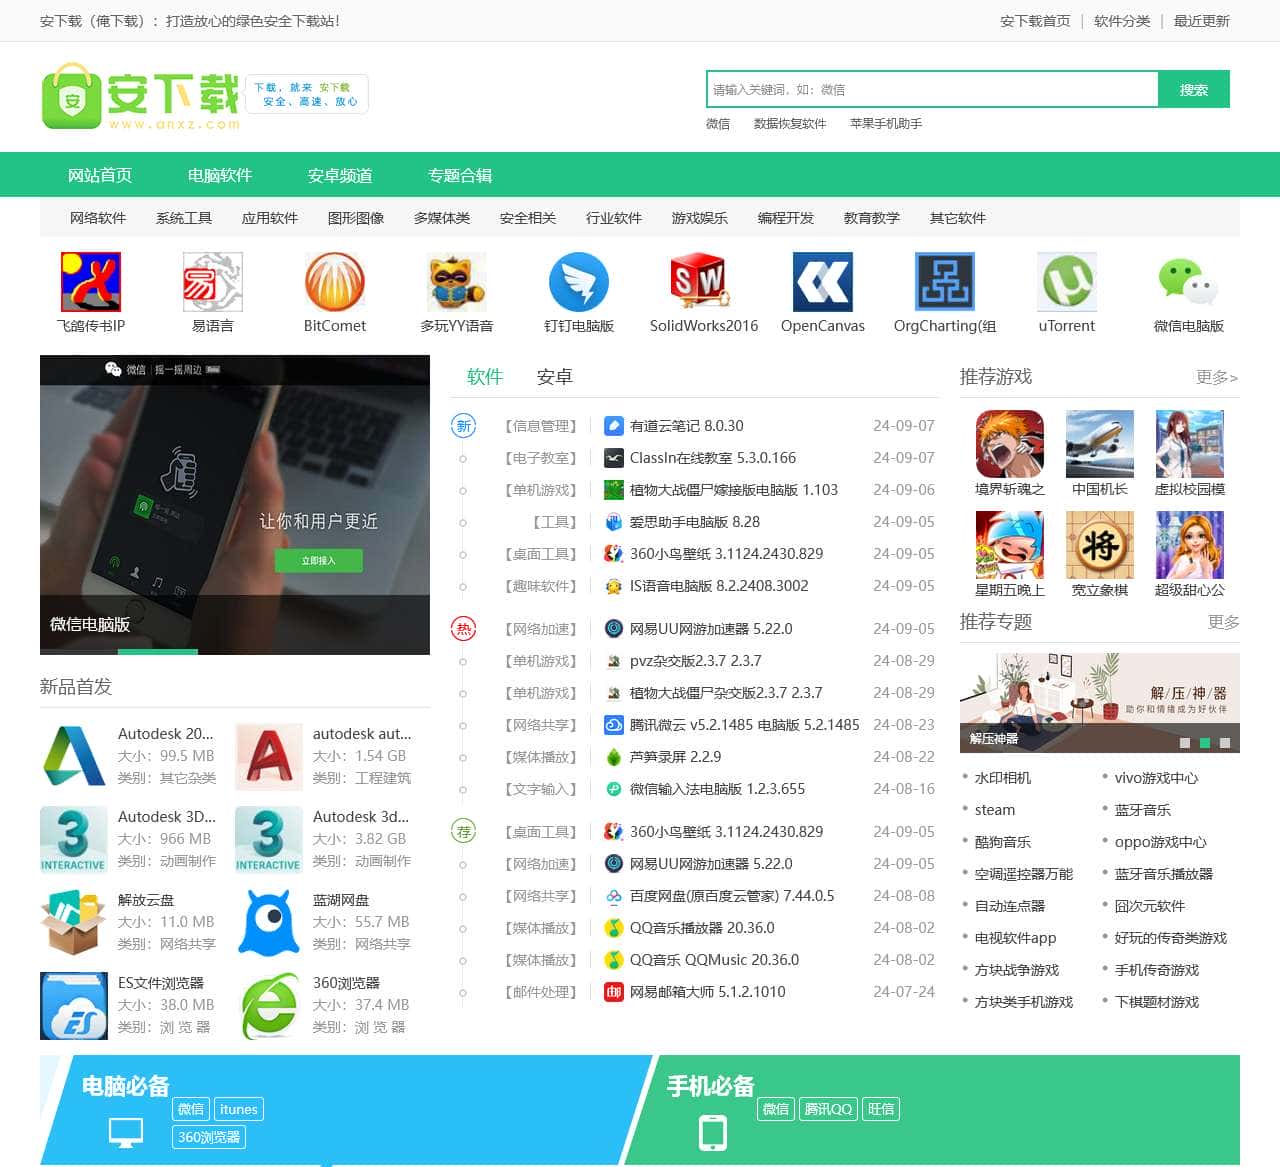
Task: Open the 360浏览器 green e icon
Action: [269, 1005]
